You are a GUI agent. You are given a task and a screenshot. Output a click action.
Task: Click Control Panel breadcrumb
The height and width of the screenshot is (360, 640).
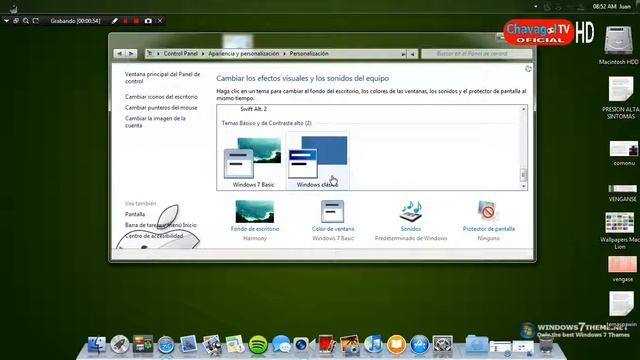pos(180,53)
